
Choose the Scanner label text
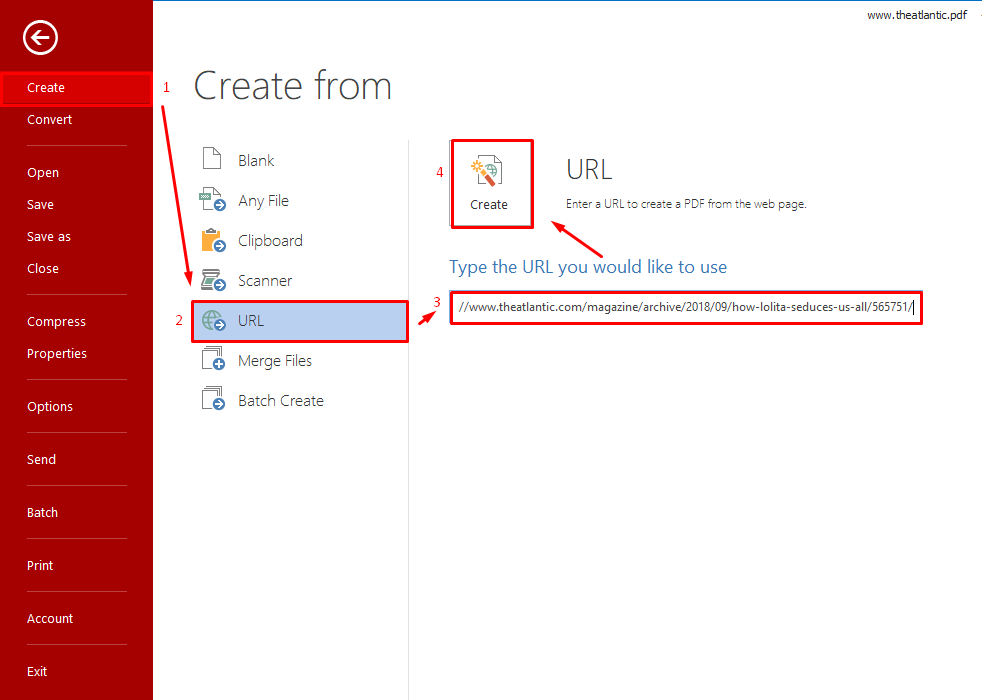265,281
